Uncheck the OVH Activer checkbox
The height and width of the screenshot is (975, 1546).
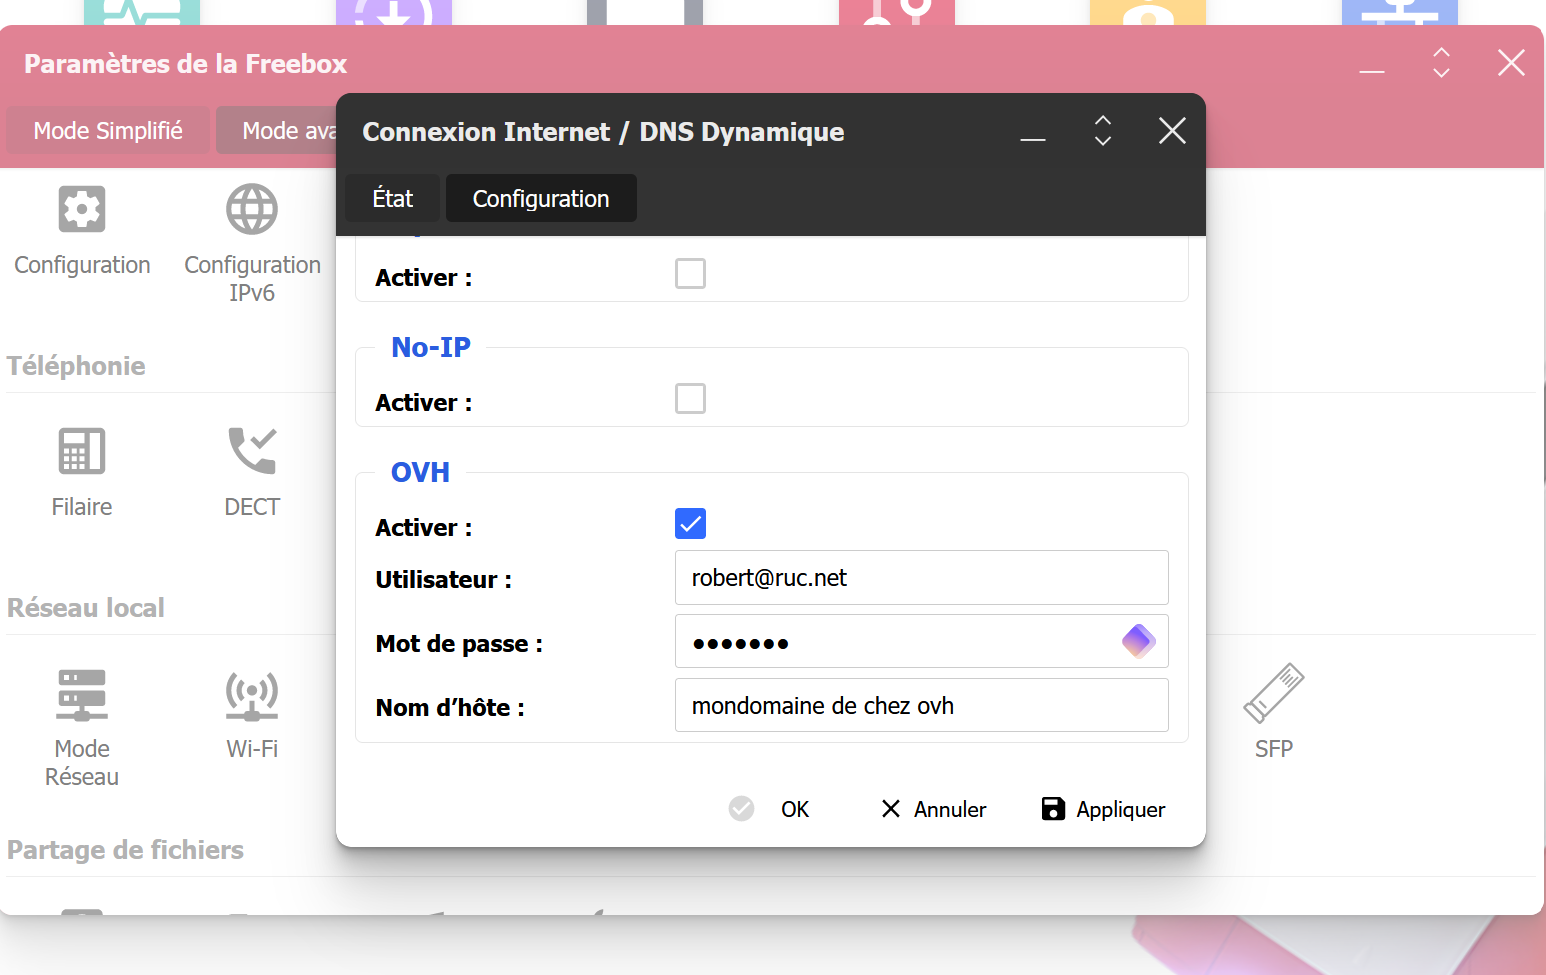pos(690,523)
